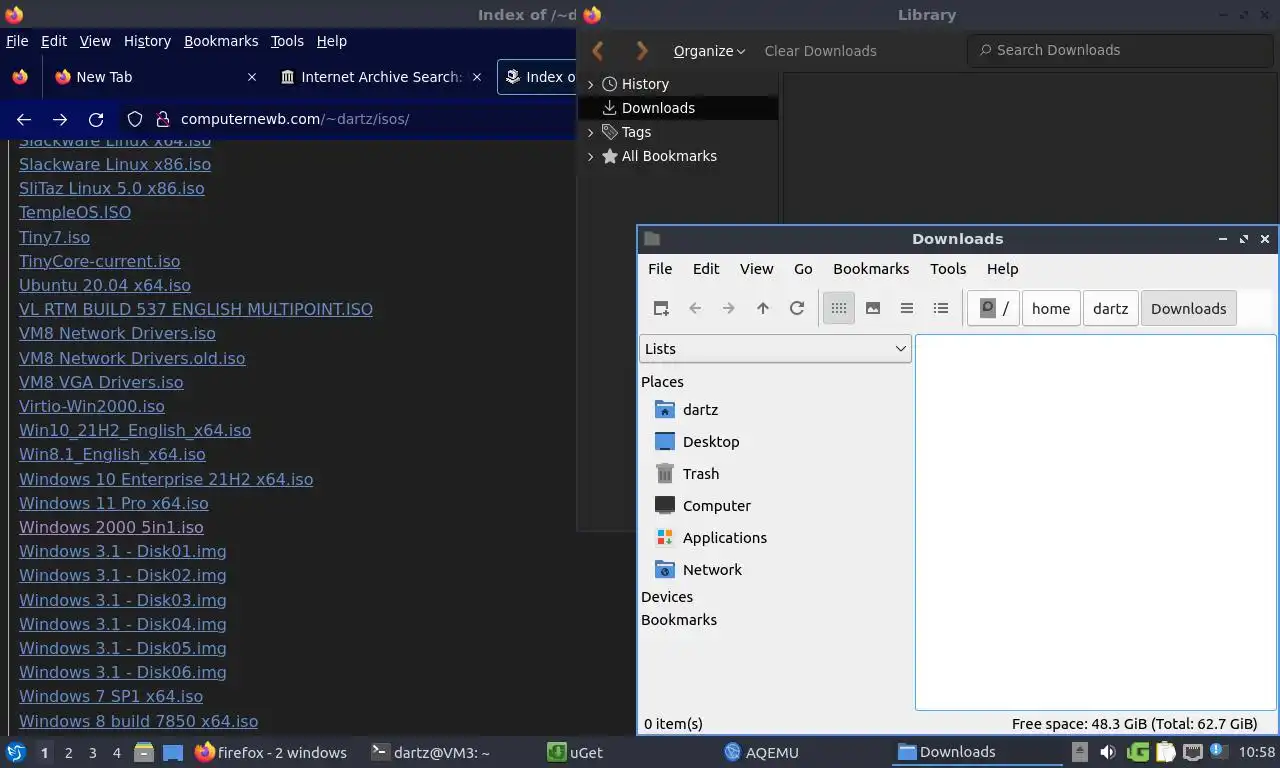The width and height of the screenshot is (1280, 768).
Task: Open Windows 11 Pro x64.iso link
Action: tap(114, 503)
